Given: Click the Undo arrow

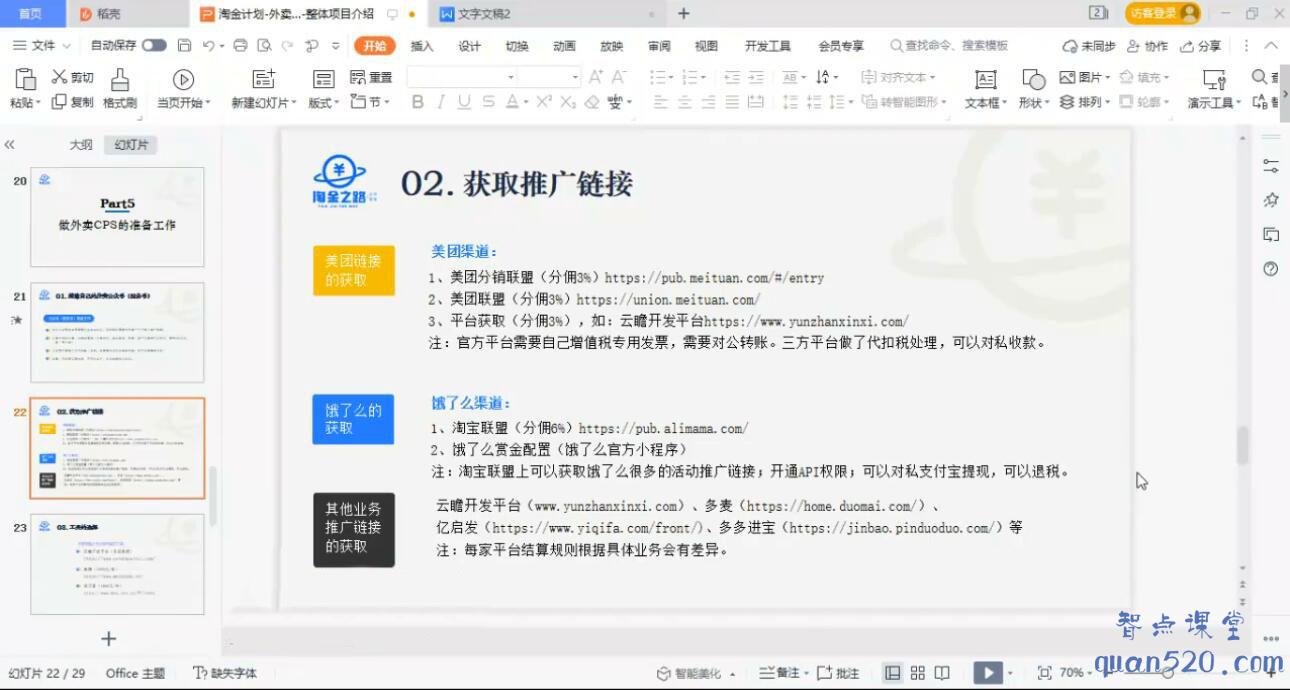Looking at the screenshot, I should click(x=208, y=46).
